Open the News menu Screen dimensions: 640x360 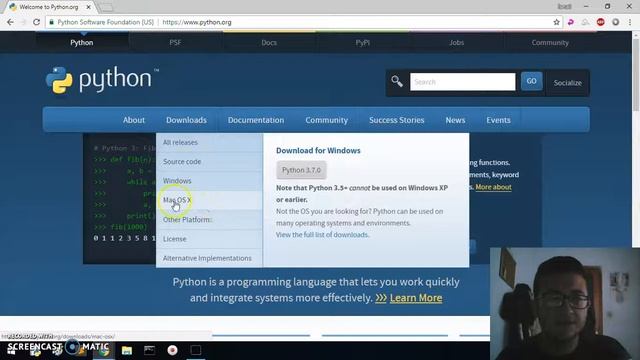coord(455,120)
